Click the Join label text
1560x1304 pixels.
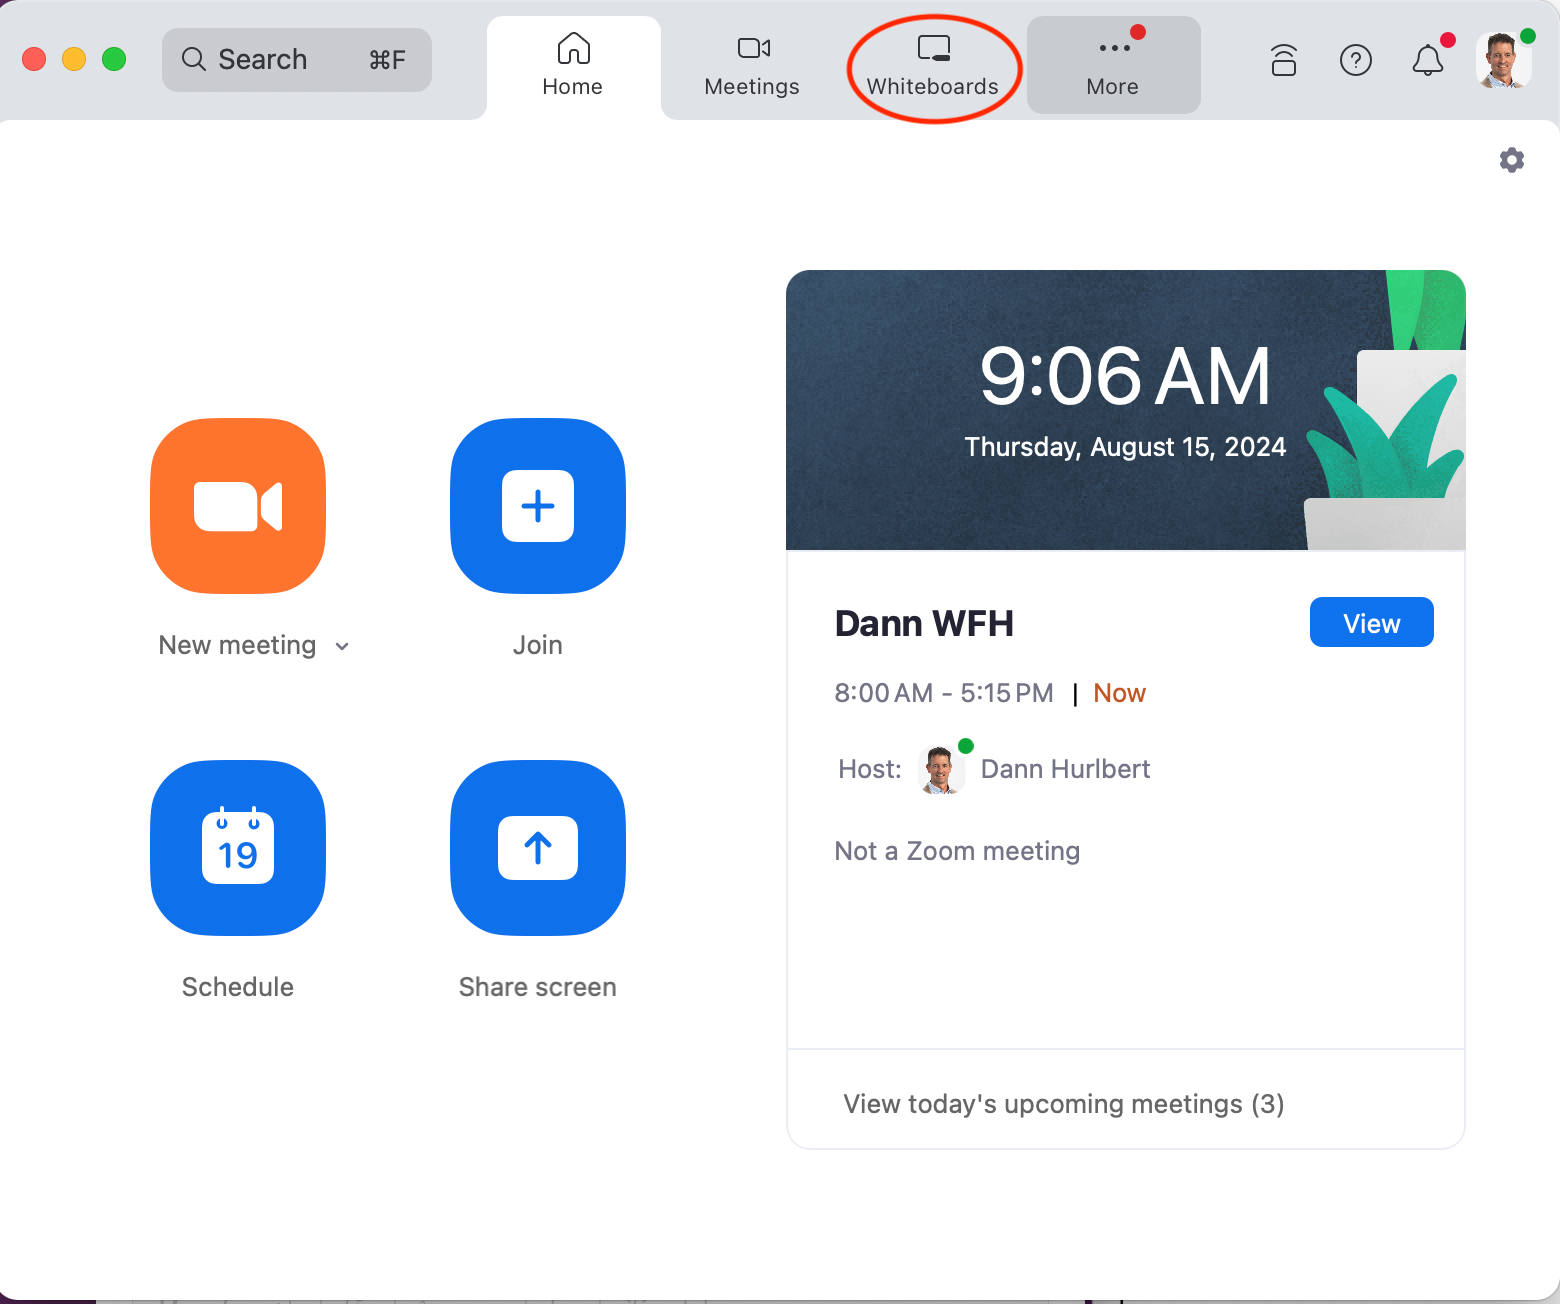click(538, 645)
